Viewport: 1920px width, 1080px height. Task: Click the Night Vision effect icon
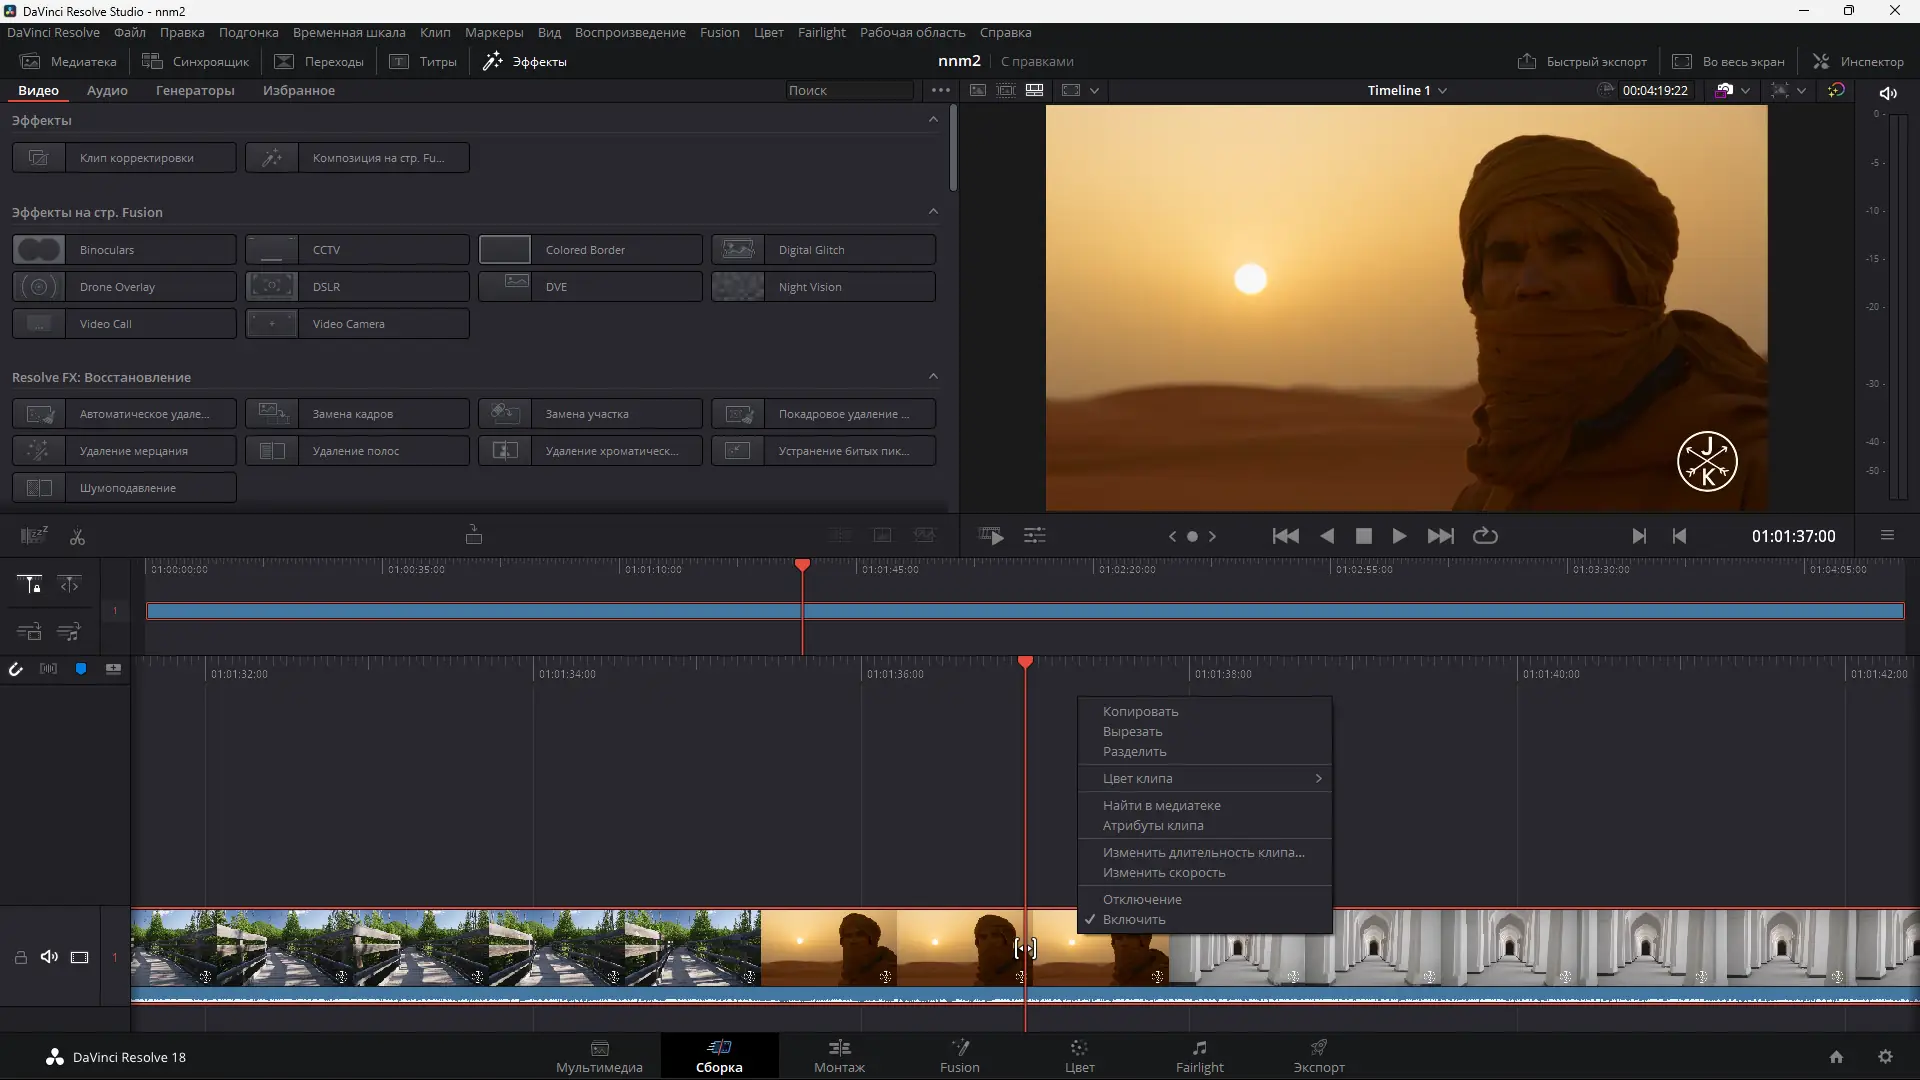[x=738, y=287]
